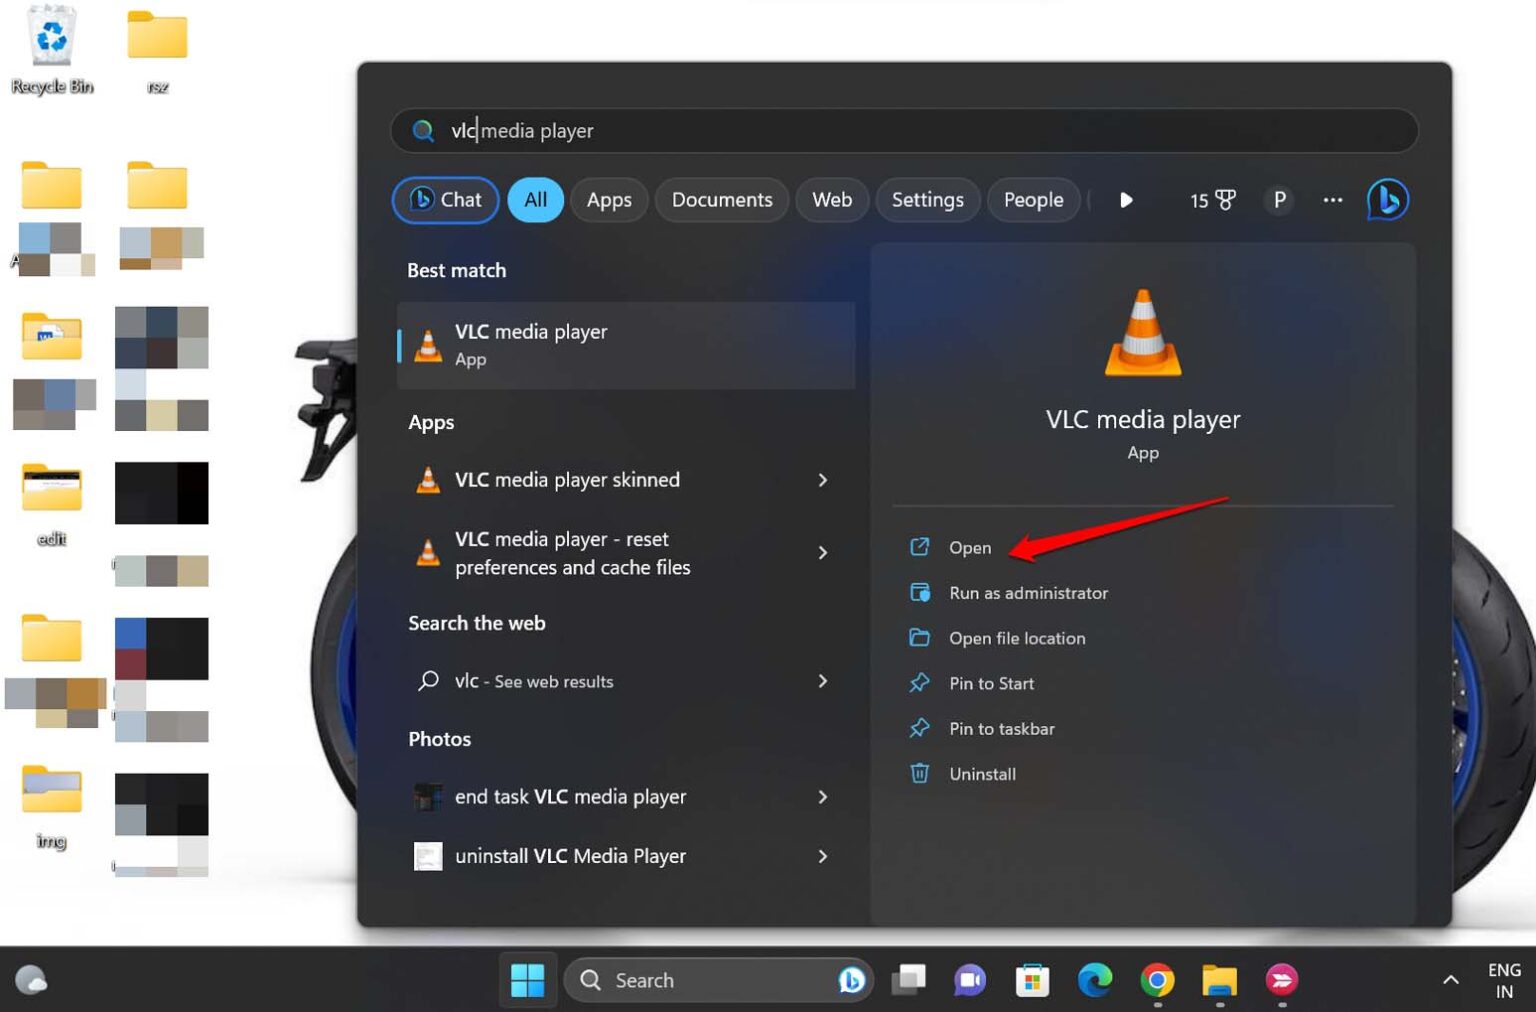This screenshot has width=1536, height=1012.
Task: Open Microsoft Edge from the taskbar
Action: (1096, 980)
